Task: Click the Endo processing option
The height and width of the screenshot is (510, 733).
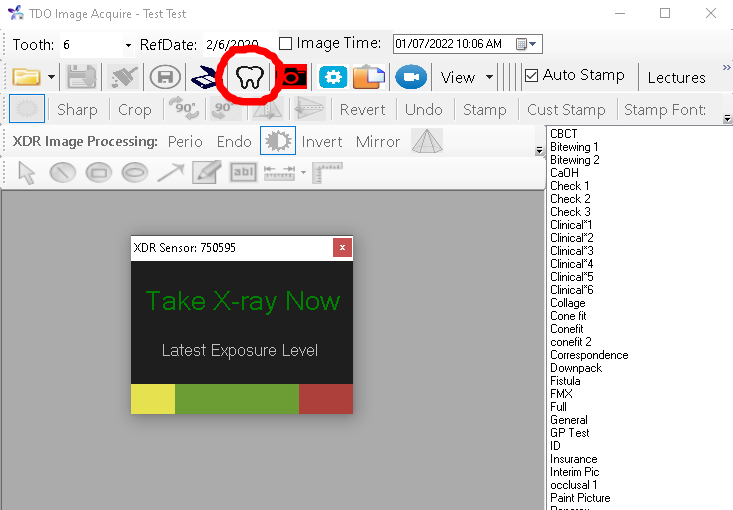Action: [x=234, y=142]
